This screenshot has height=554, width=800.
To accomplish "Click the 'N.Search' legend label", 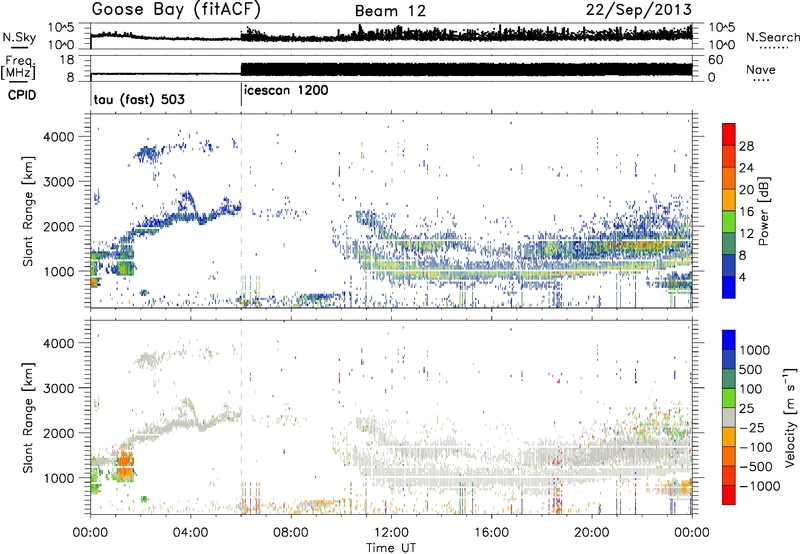I will (773, 37).
